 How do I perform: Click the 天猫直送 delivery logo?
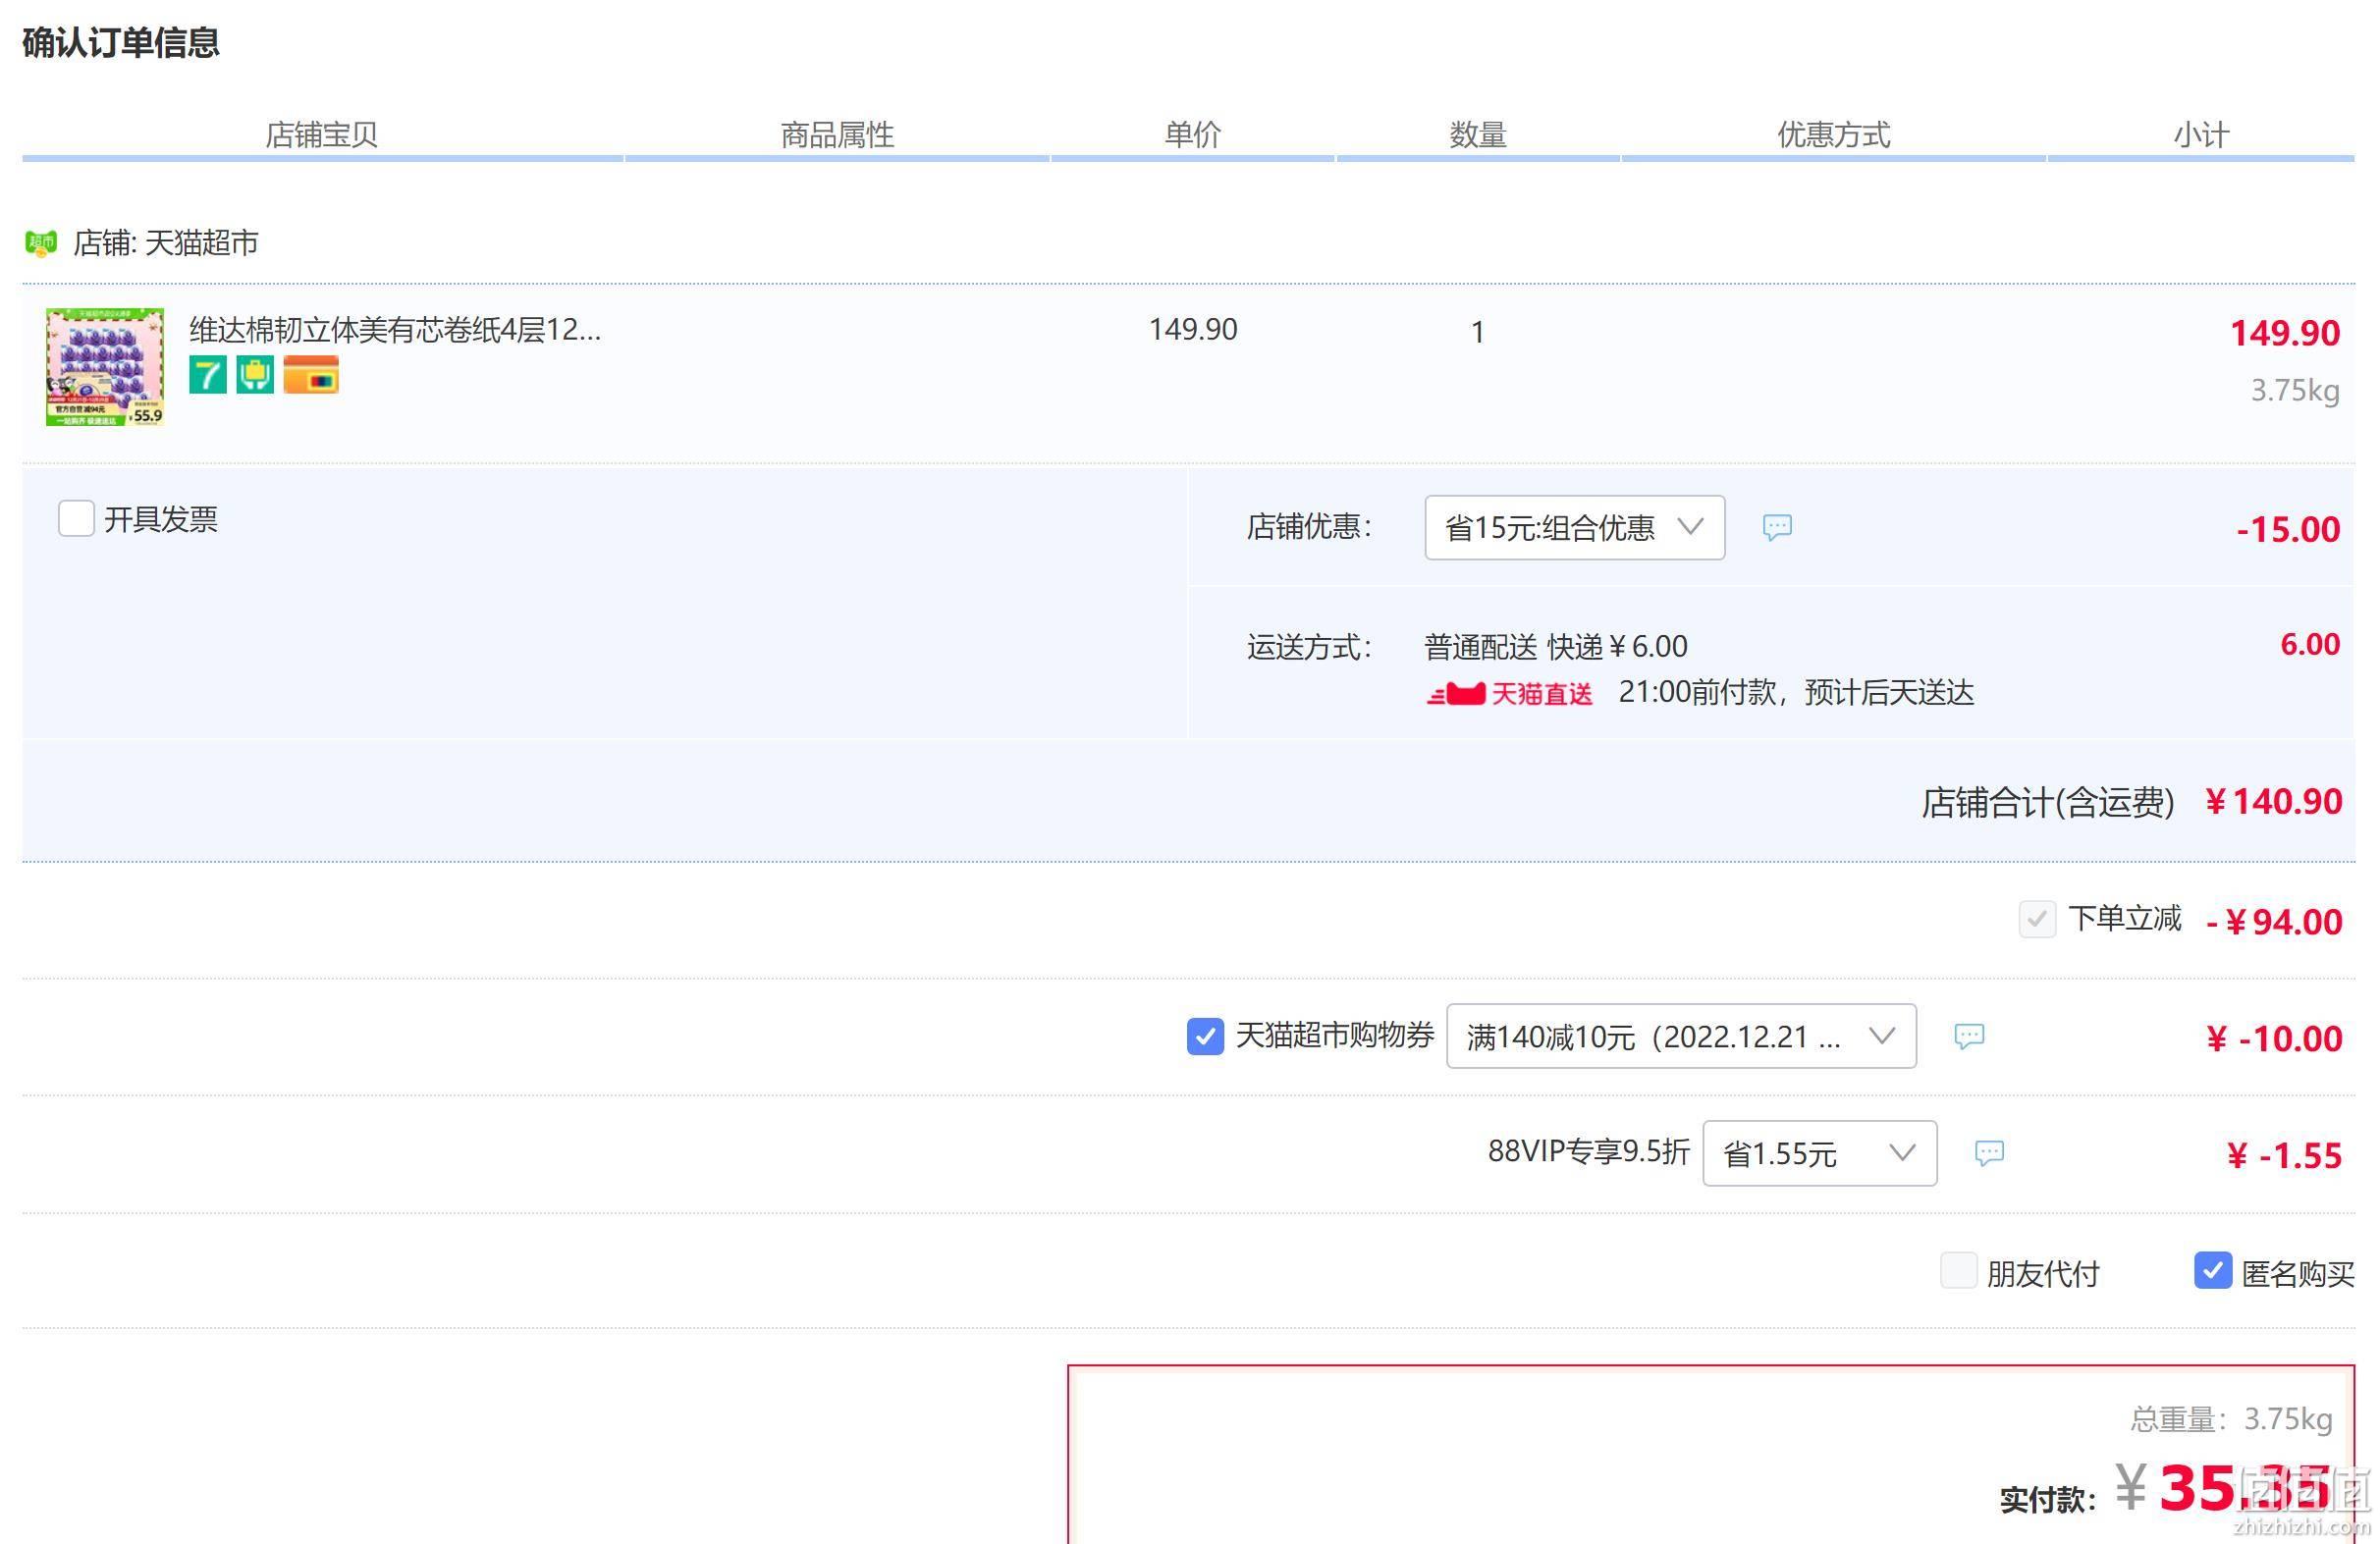coord(1509,693)
